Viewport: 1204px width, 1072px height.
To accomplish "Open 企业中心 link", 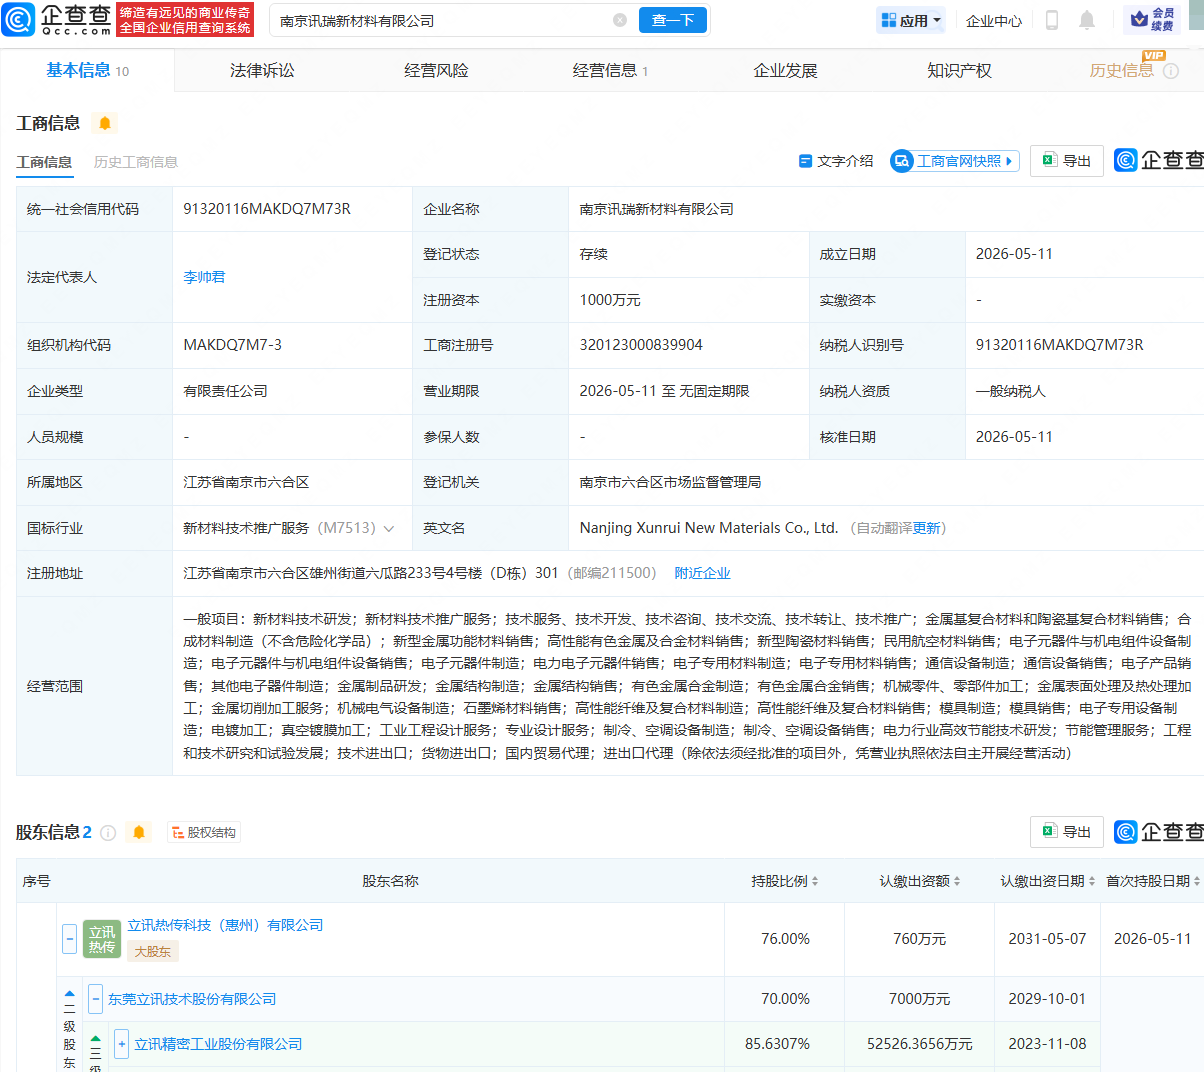I will (994, 20).
